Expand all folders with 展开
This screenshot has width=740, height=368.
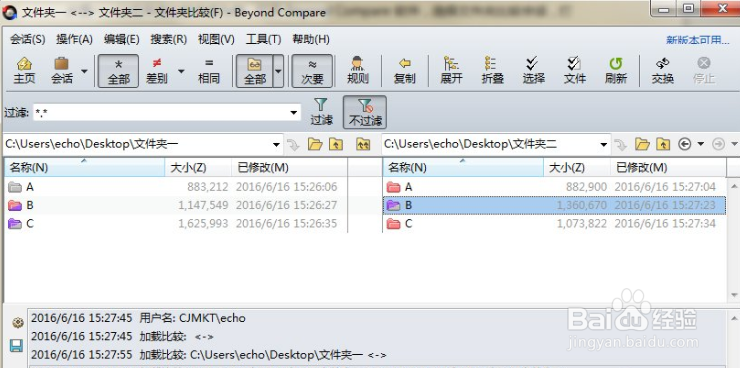(x=451, y=71)
